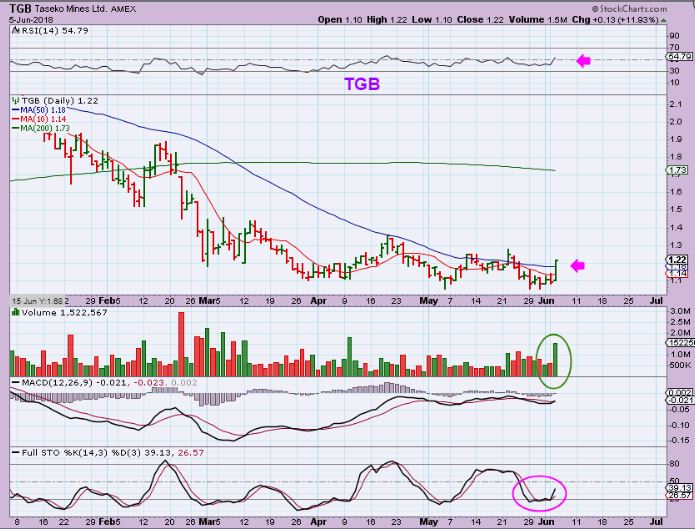
Task: Click the -0.15 level on the MACD axis
Action: pyautogui.click(x=679, y=440)
